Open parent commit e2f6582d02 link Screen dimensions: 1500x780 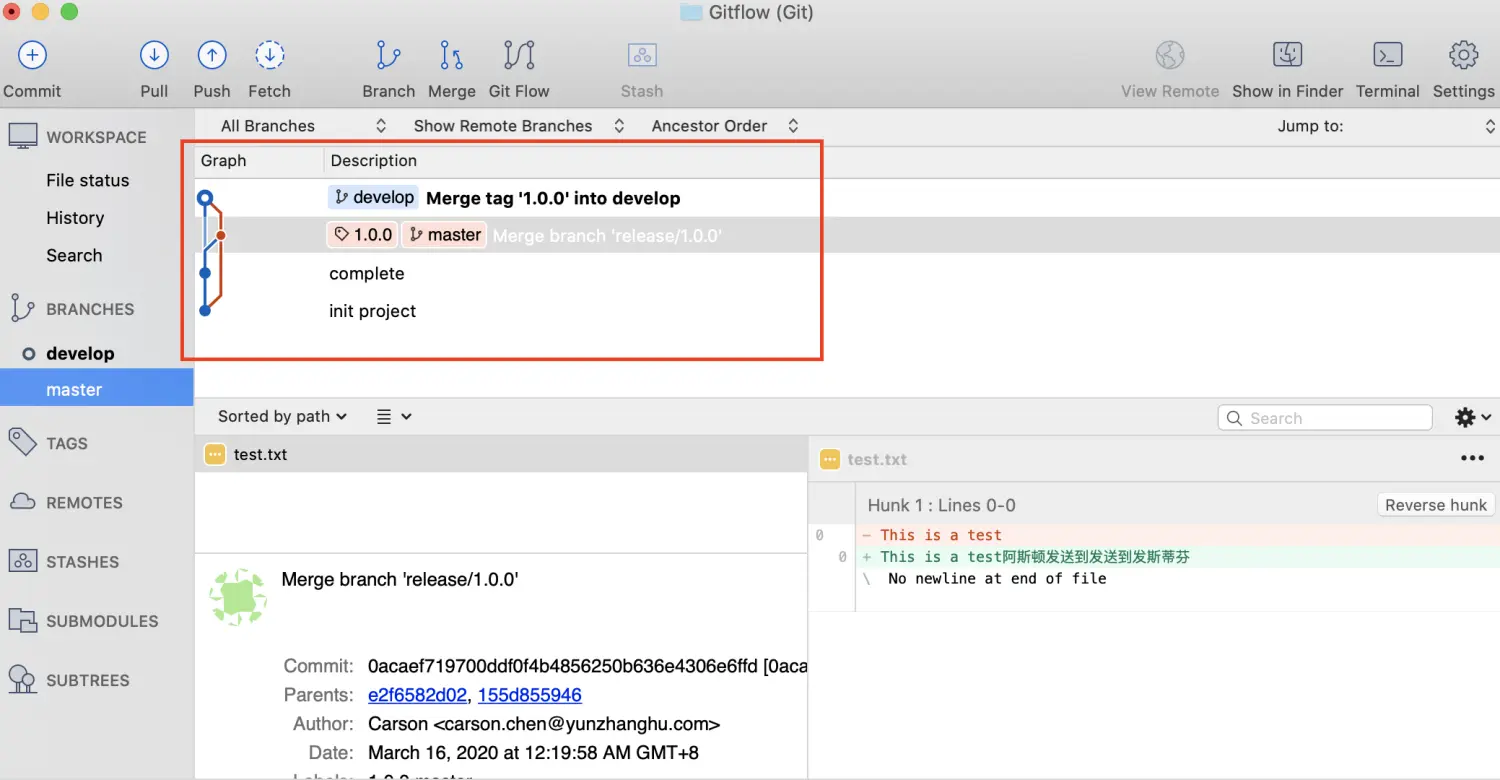click(417, 695)
